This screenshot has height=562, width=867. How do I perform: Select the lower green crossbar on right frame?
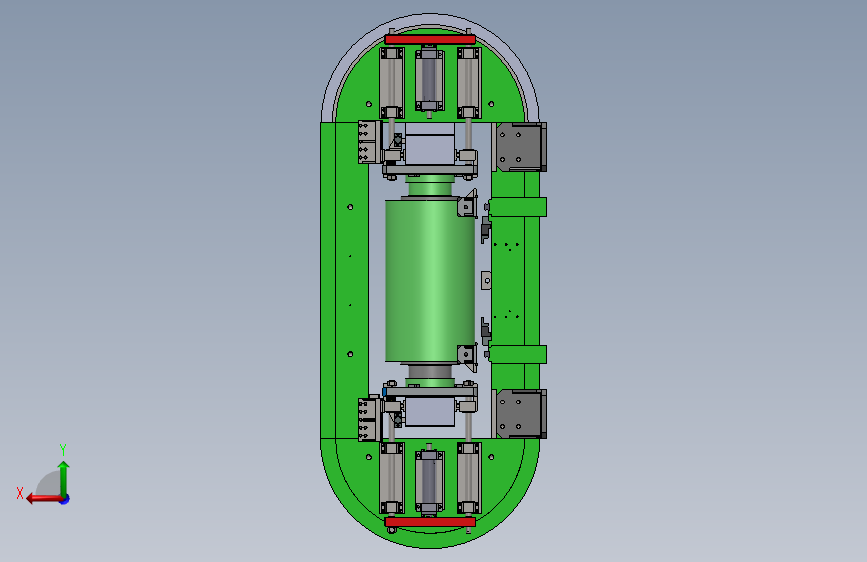[x=518, y=354]
